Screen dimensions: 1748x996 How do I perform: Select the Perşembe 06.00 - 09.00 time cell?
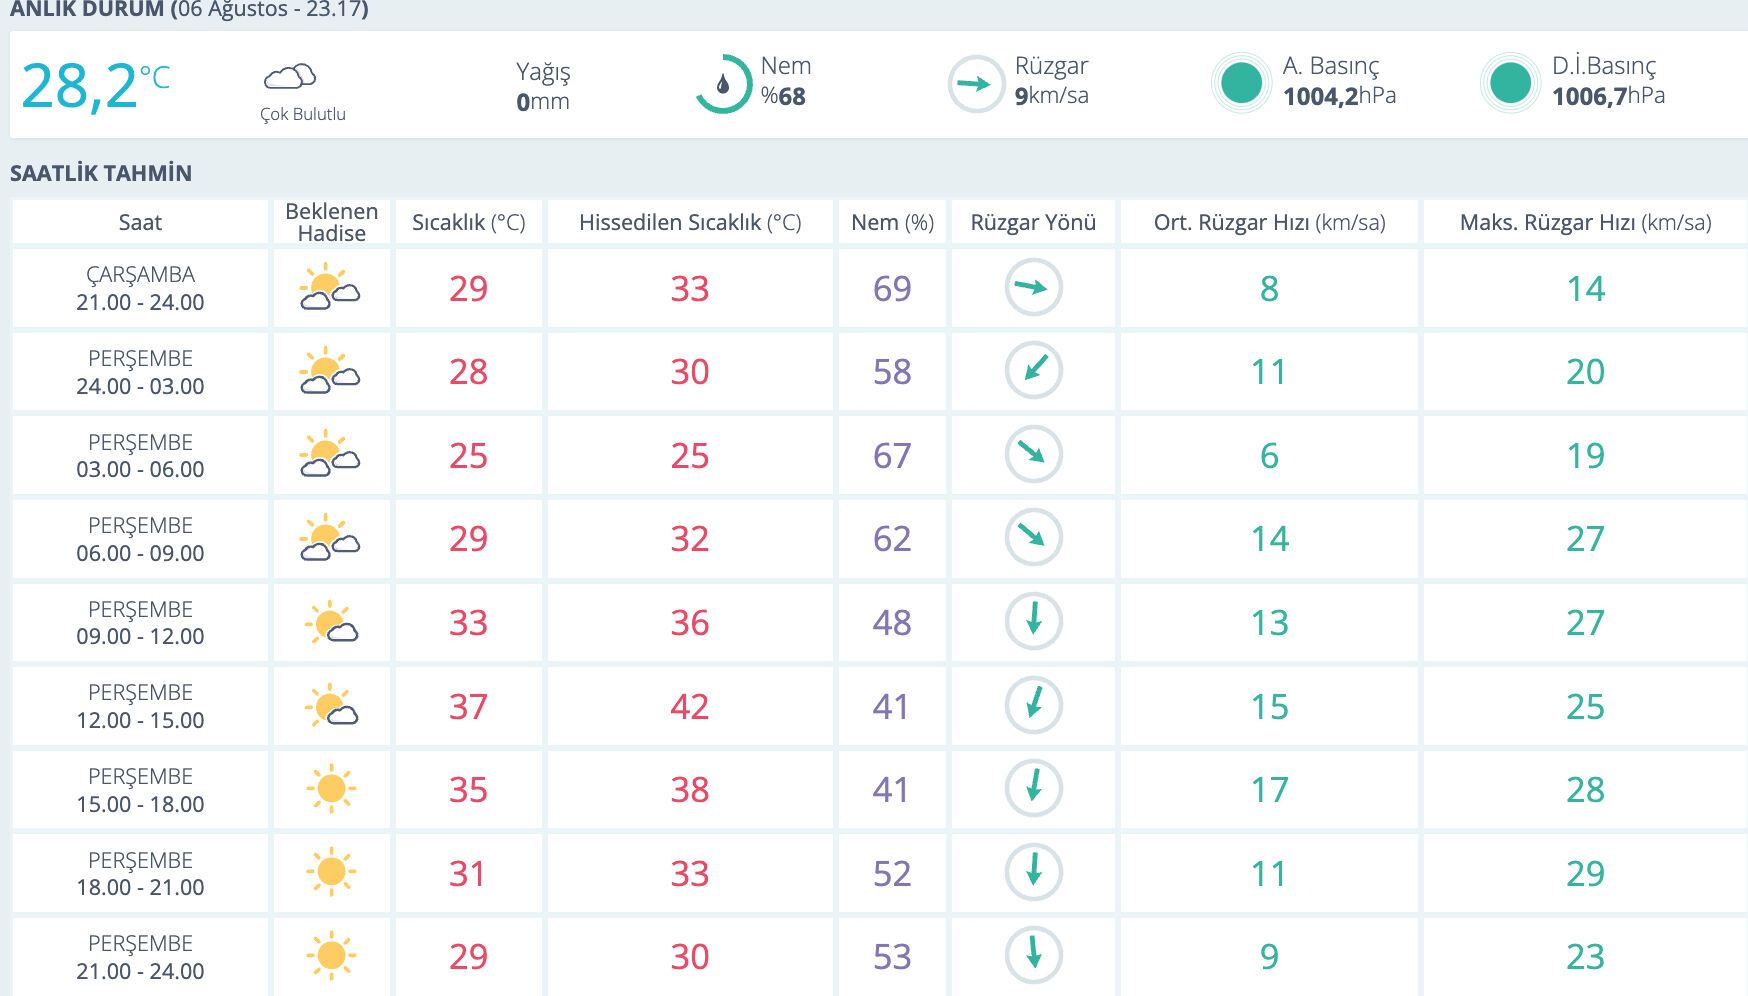click(x=140, y=539)
